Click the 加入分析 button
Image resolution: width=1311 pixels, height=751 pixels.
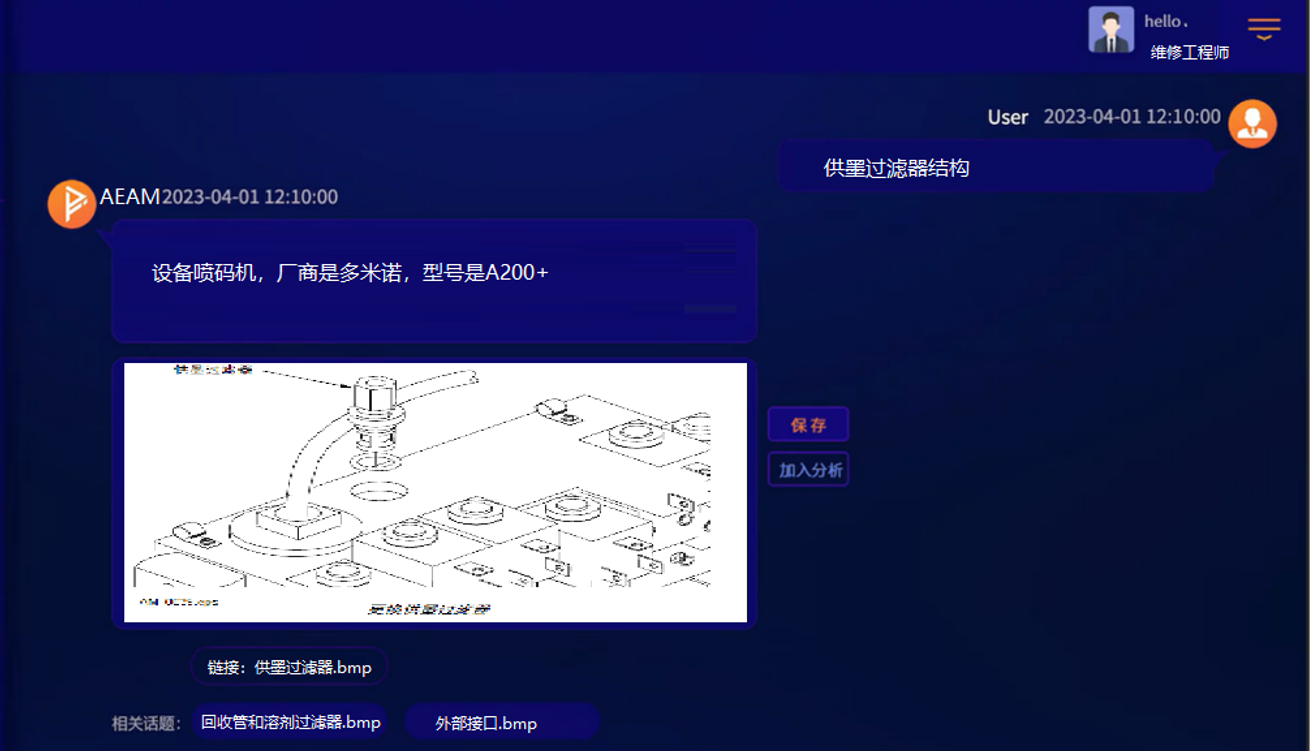click(x=808, y=469)
